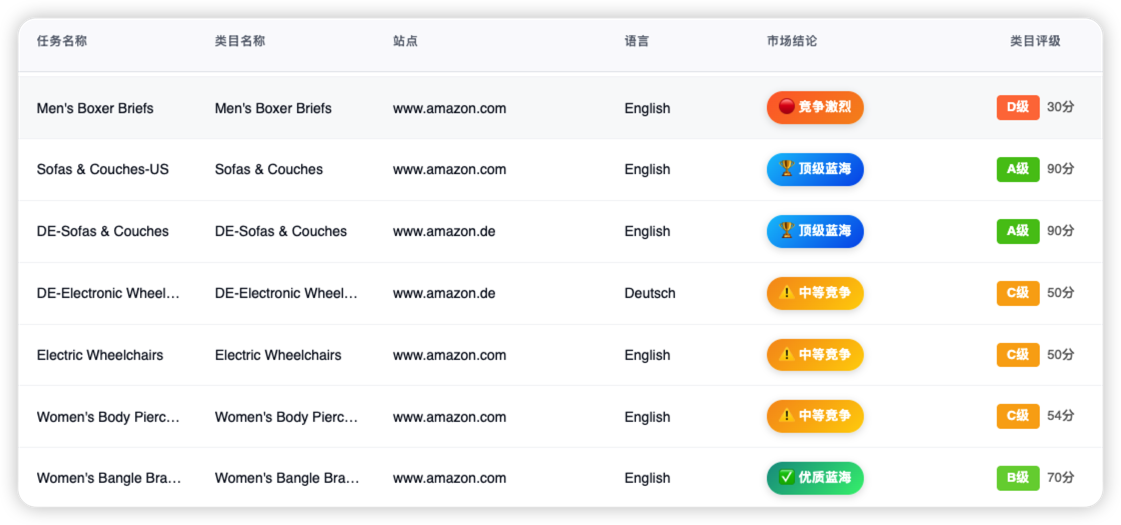
Task: Select the Women's Body Pierc… task name
Action: coord(109,418)
